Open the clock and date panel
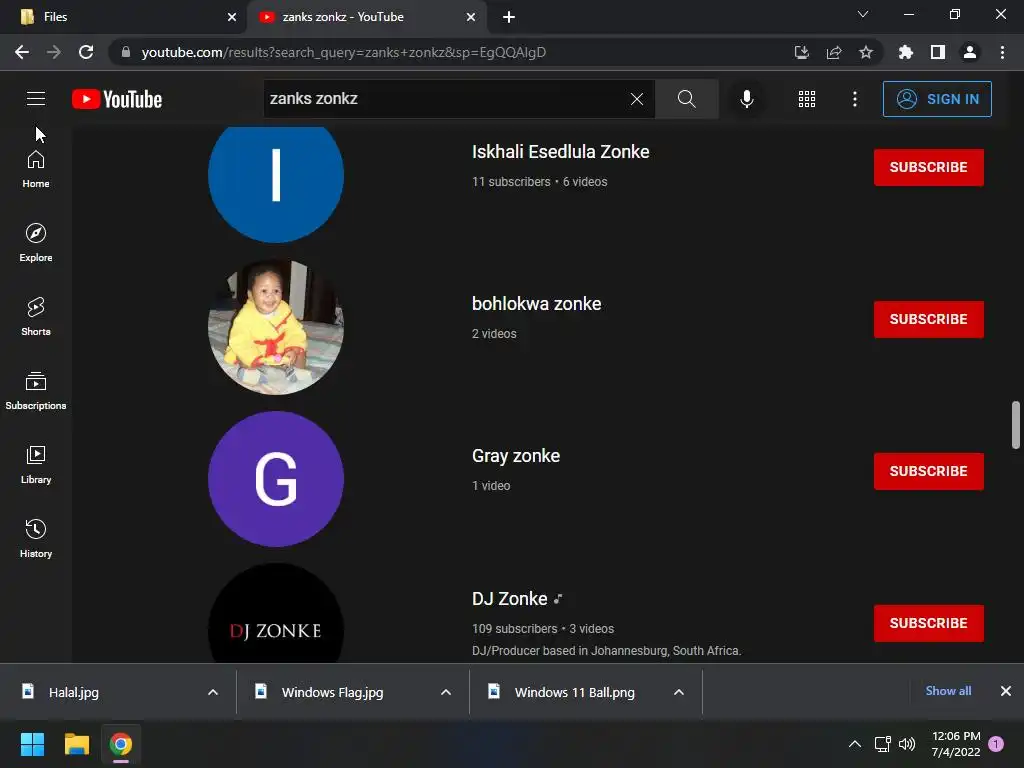 click(955, 744)
